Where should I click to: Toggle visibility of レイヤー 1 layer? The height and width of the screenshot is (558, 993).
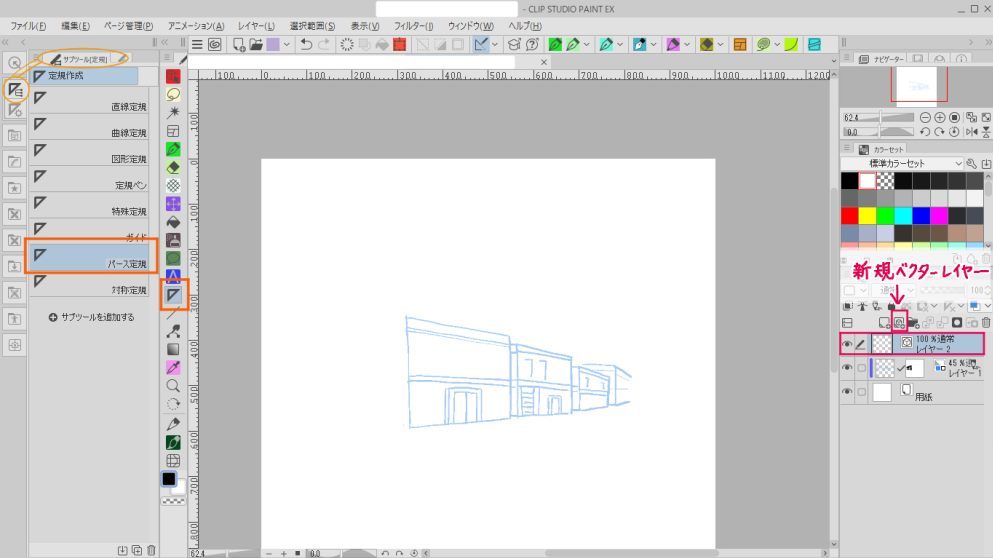847,368
